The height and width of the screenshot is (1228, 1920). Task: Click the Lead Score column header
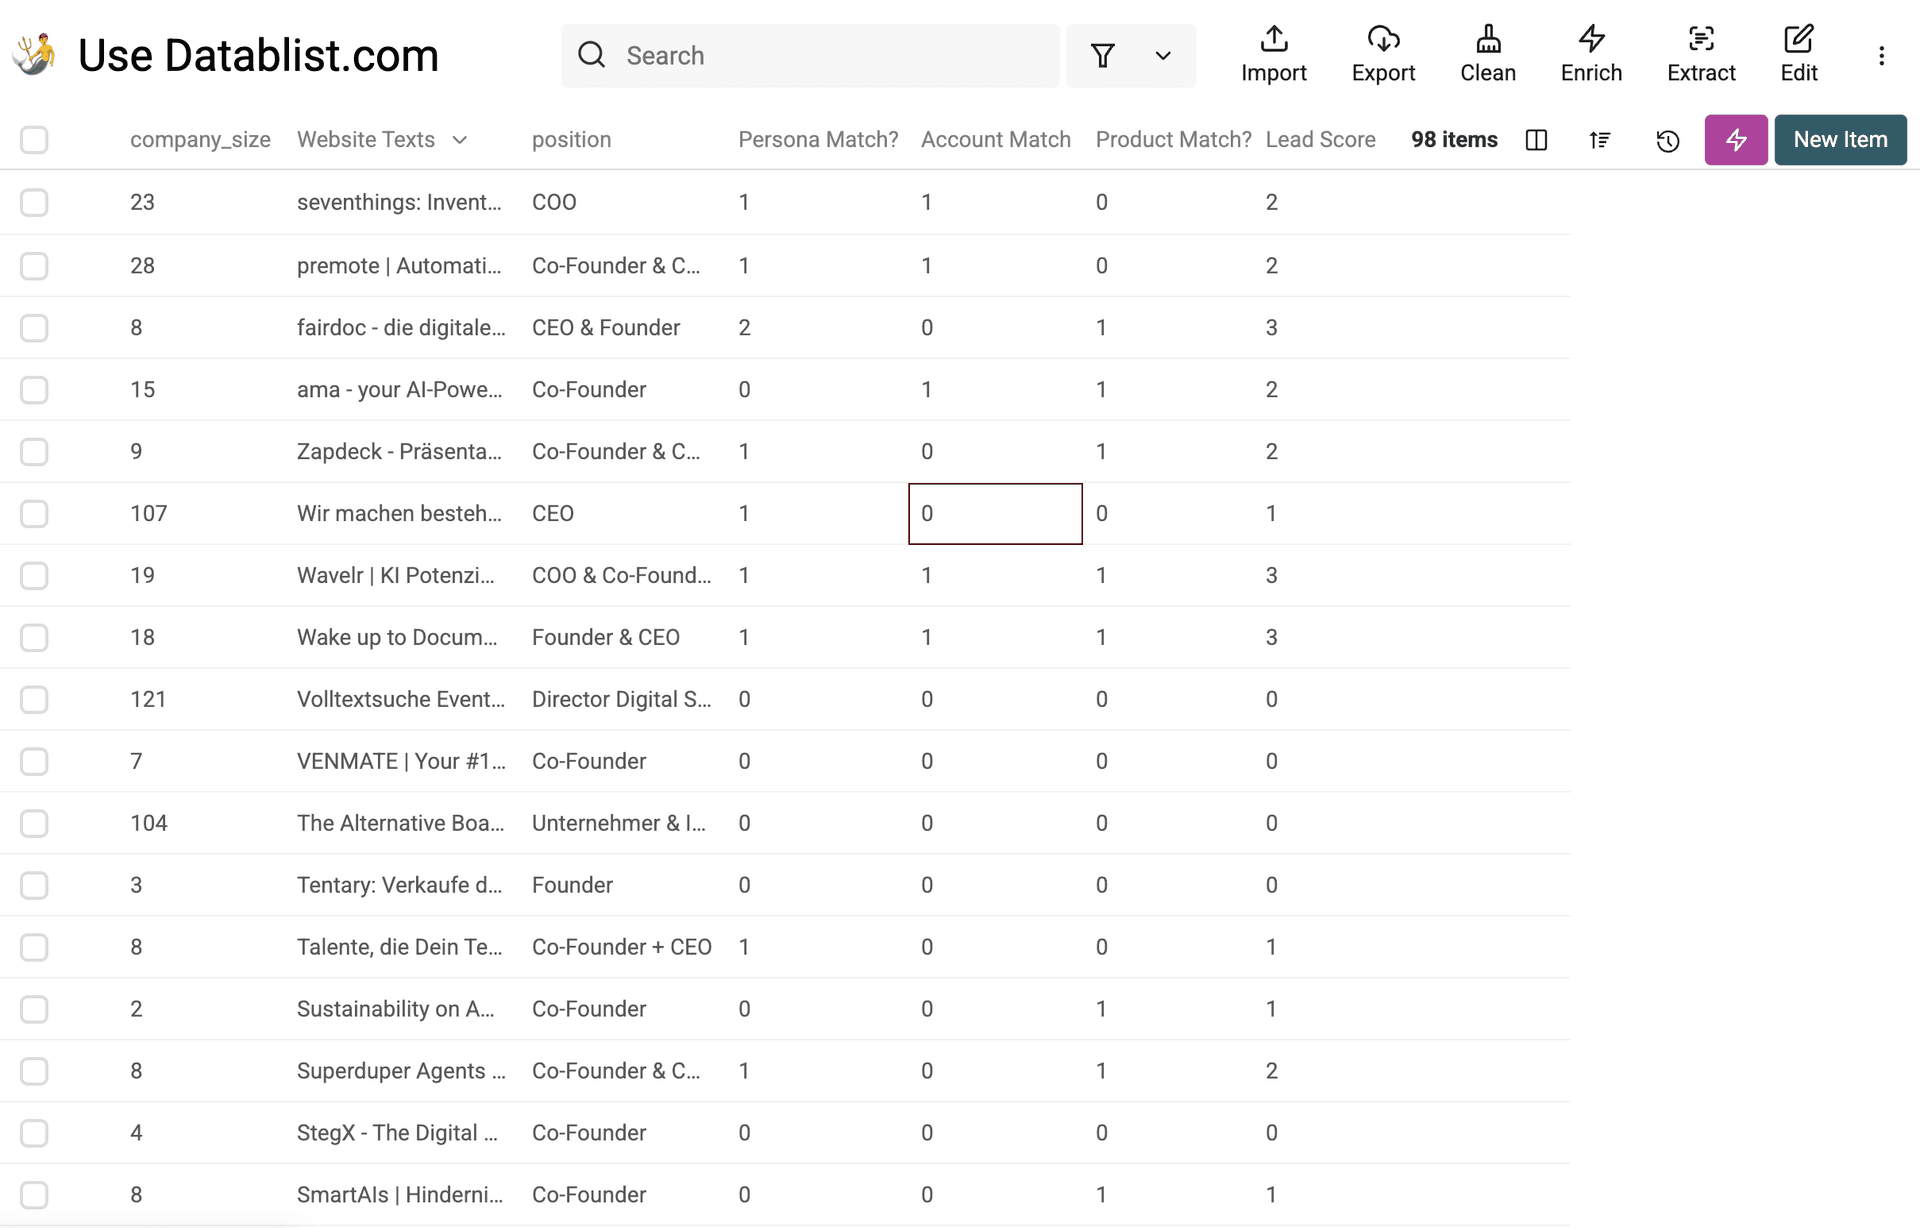pos(1321,140)
